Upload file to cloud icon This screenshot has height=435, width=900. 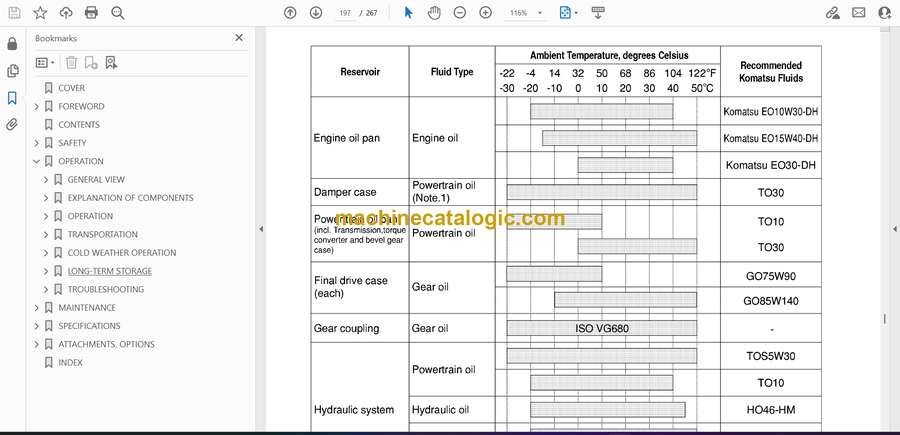point(66,13)
